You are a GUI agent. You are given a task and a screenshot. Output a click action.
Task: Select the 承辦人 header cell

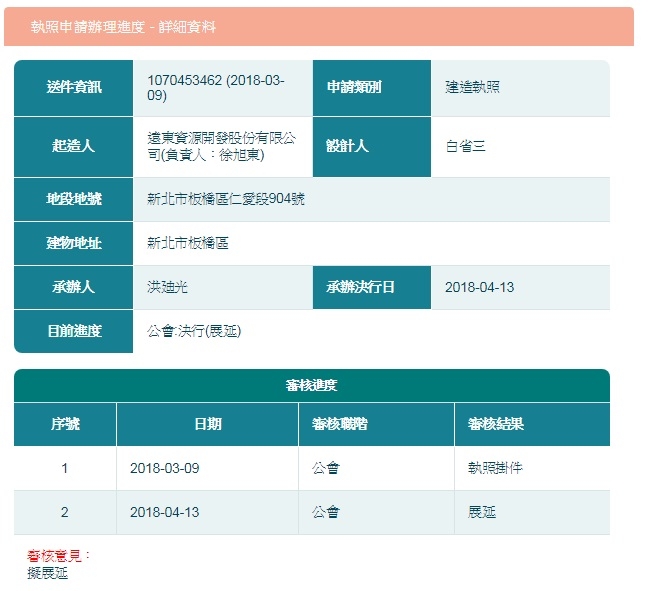click(x=74, y=287)
